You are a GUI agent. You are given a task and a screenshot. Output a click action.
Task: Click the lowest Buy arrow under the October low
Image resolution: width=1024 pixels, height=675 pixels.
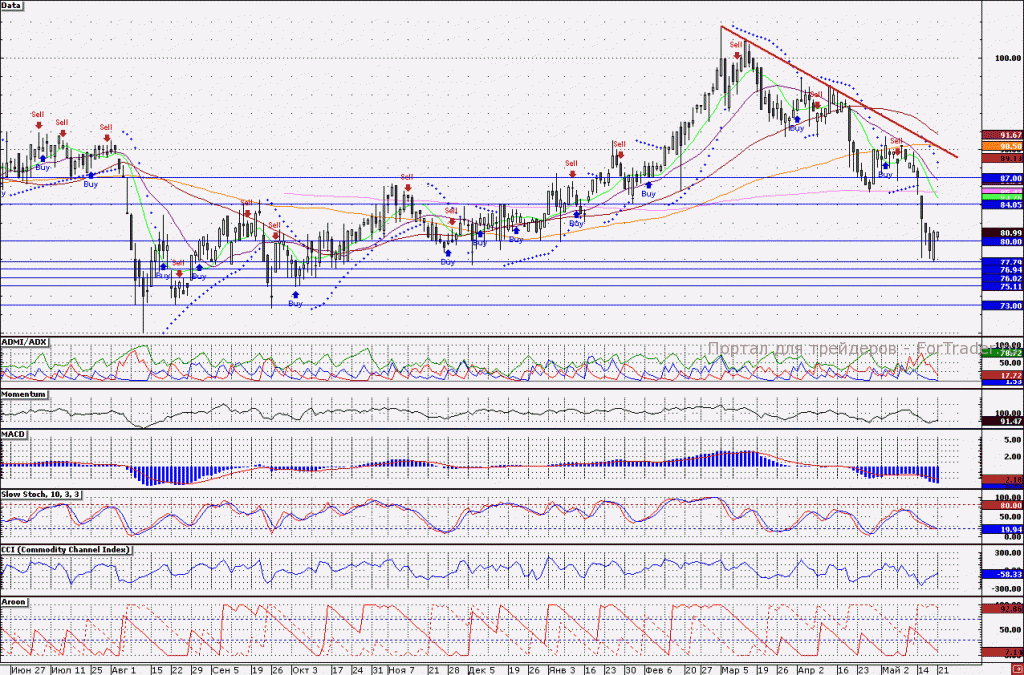coord(296,295)
